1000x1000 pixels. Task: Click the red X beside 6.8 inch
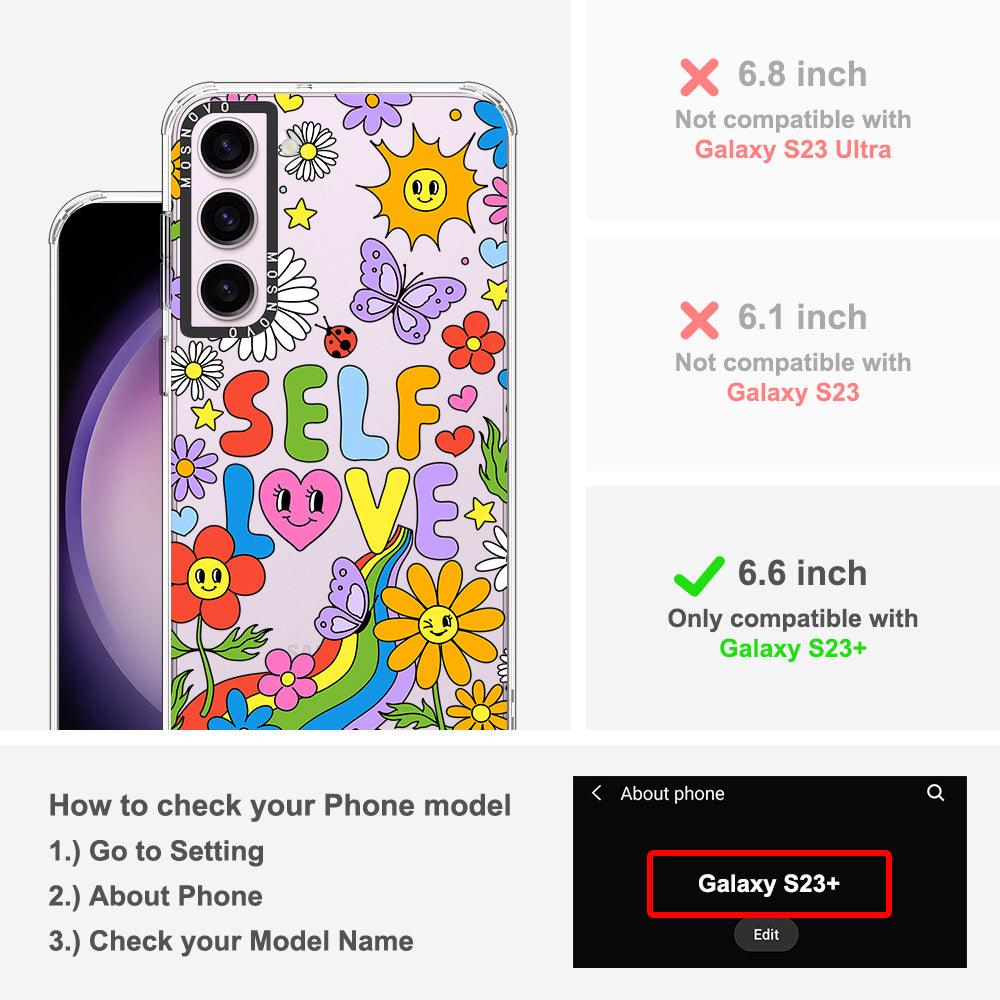[699, 77]
